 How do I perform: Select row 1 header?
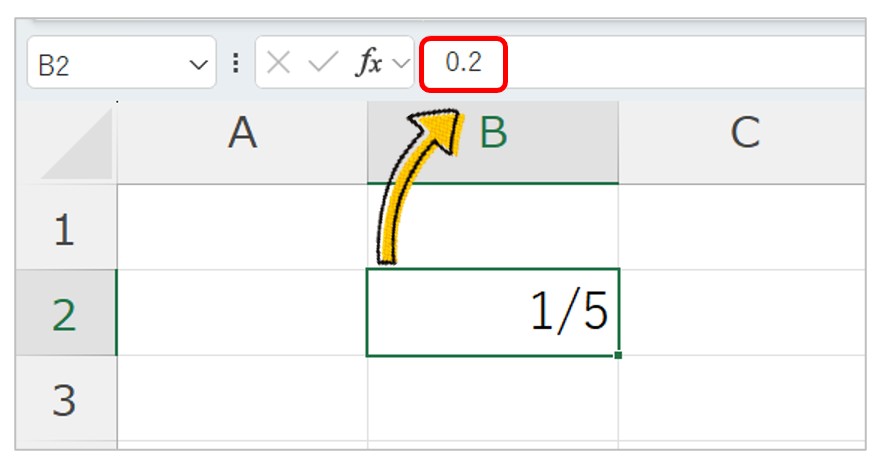click(66, 227)
